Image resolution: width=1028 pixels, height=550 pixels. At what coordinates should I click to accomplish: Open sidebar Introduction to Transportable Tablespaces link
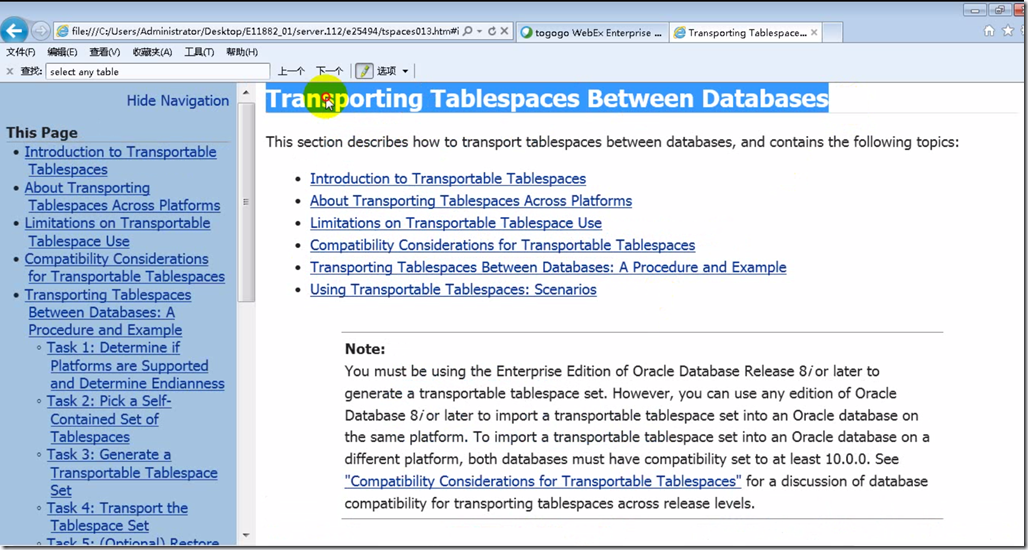click(x=121, y=161)
